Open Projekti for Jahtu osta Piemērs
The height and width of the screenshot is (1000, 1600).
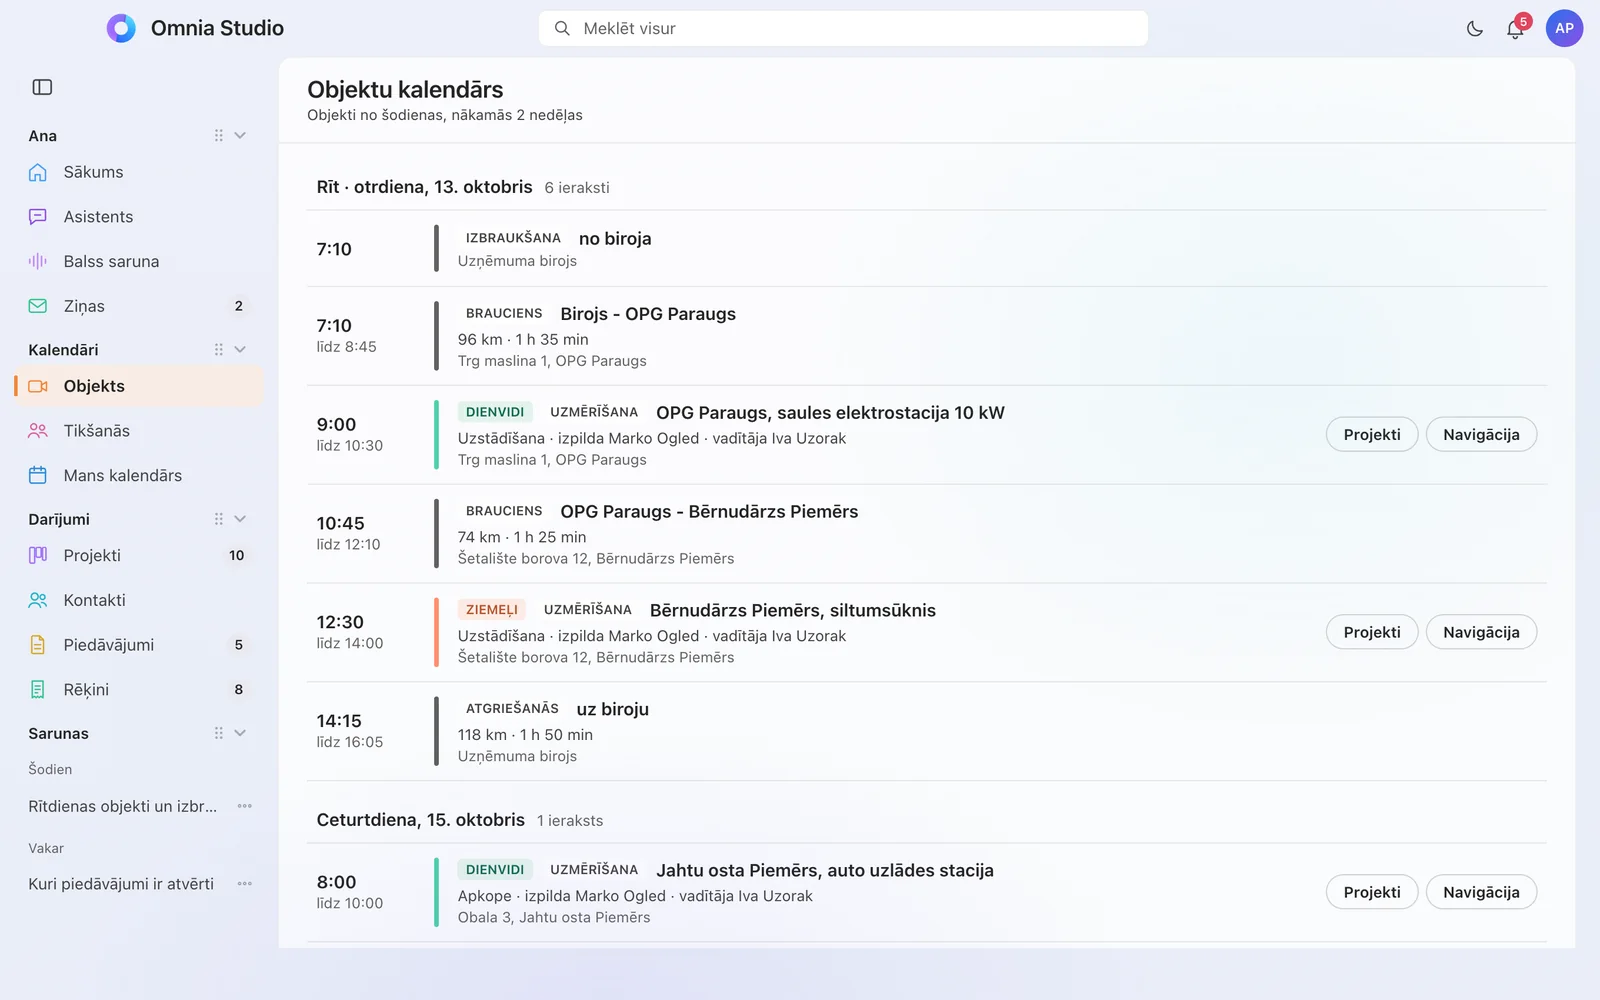[x=1372, y=892]
